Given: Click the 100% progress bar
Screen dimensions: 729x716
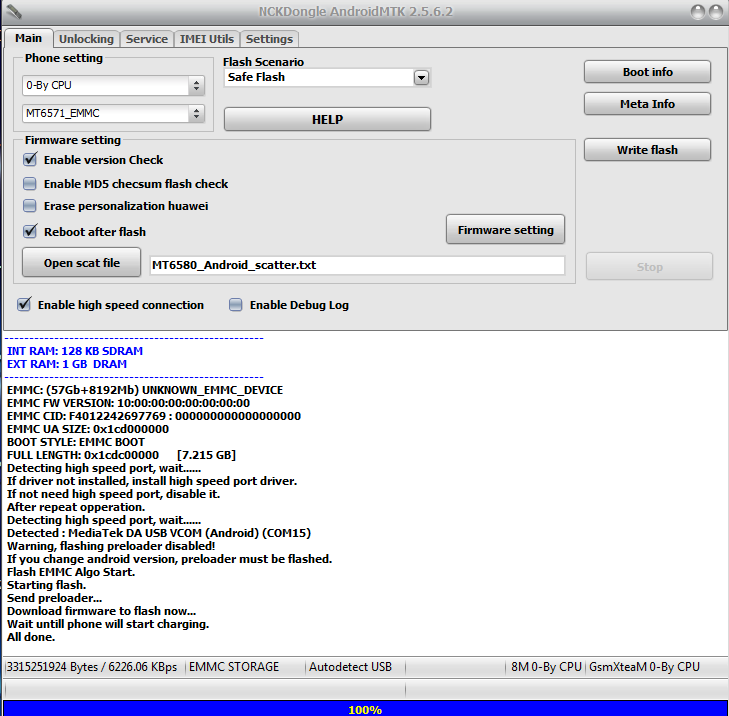Looking at the screenshot, I should 364,709.
